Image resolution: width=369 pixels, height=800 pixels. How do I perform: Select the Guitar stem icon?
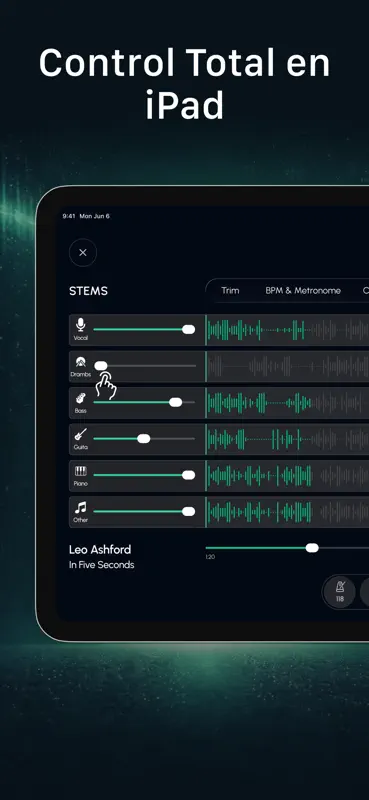click(81, 435)
